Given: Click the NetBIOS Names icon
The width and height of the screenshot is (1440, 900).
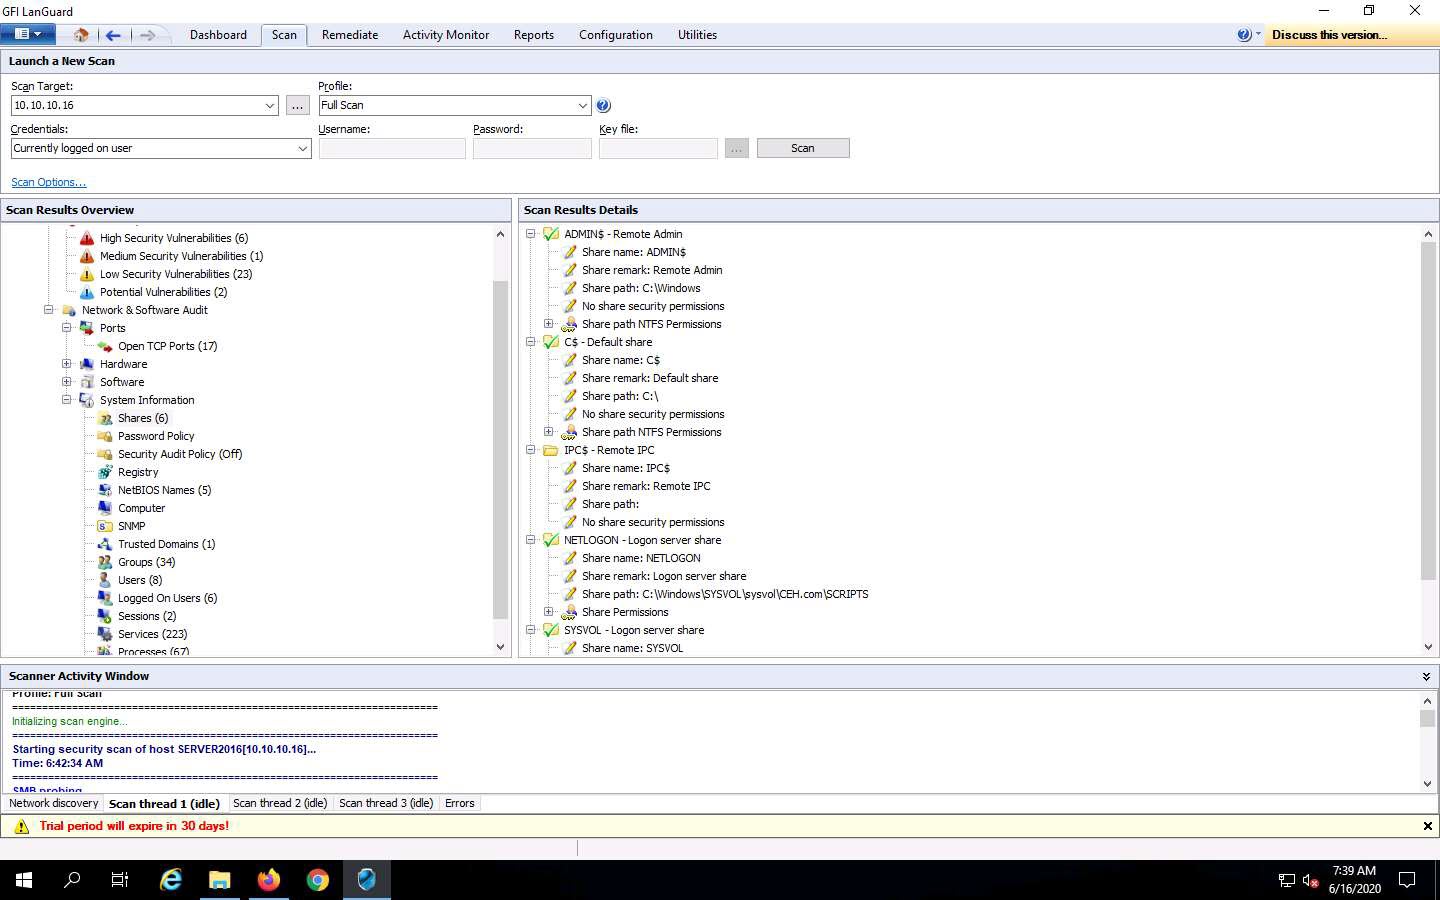Looking at the screenshot, I should point(105,490).
